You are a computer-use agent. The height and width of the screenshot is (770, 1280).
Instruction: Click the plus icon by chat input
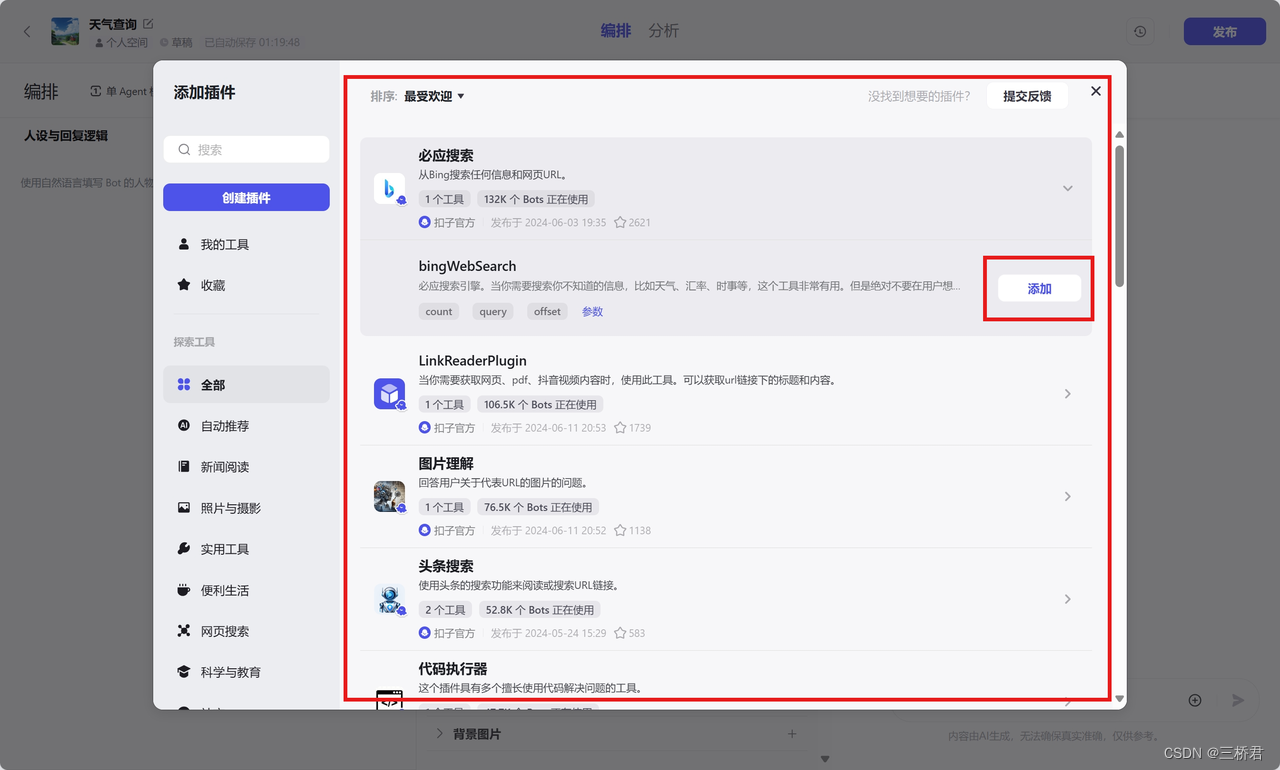[1195, 700]
